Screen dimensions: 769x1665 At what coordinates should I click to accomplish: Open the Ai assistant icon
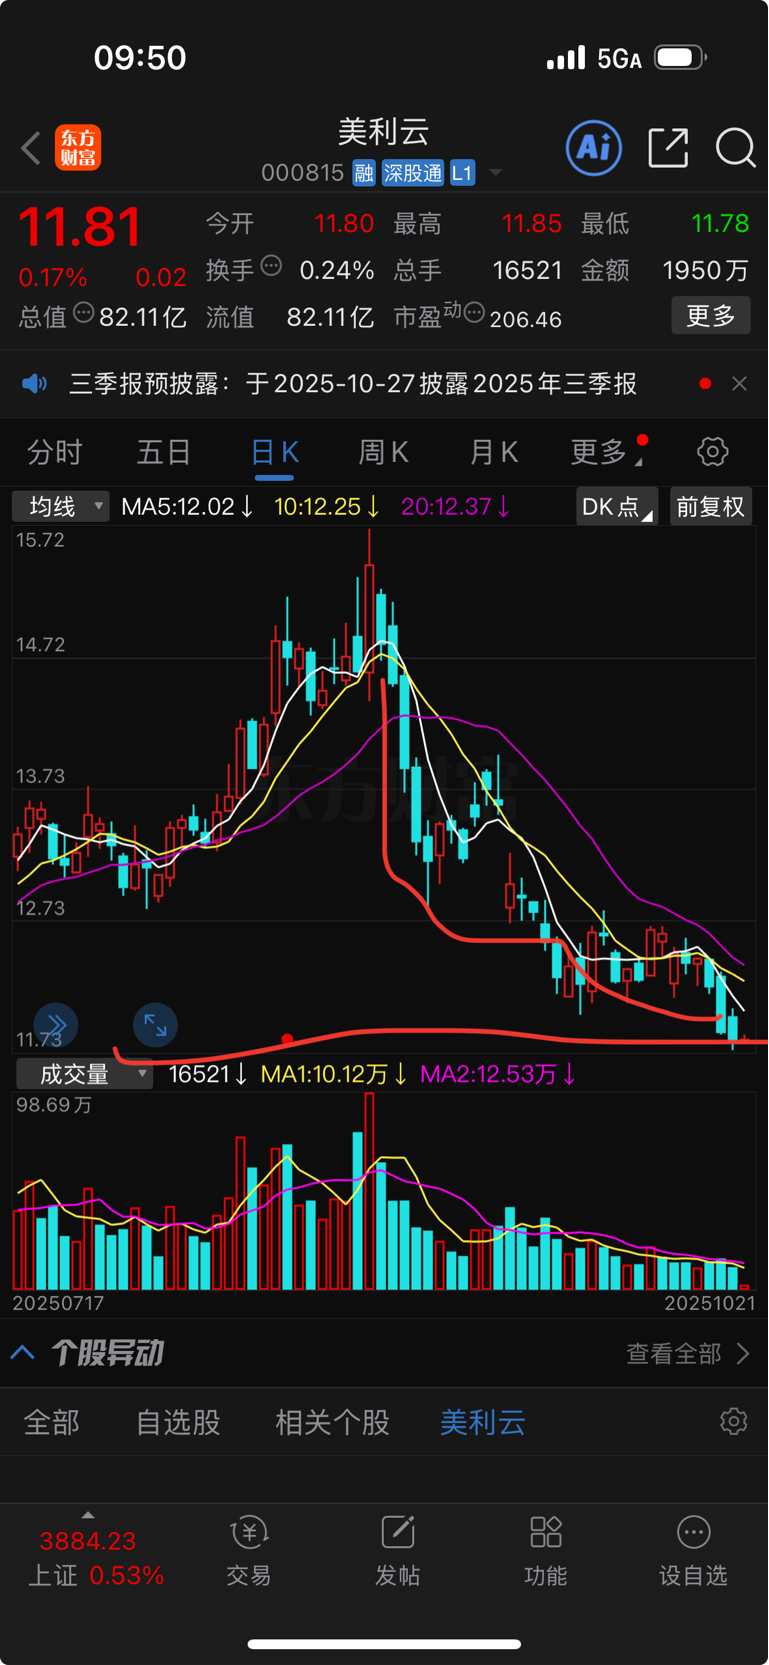tap(594, 148)
